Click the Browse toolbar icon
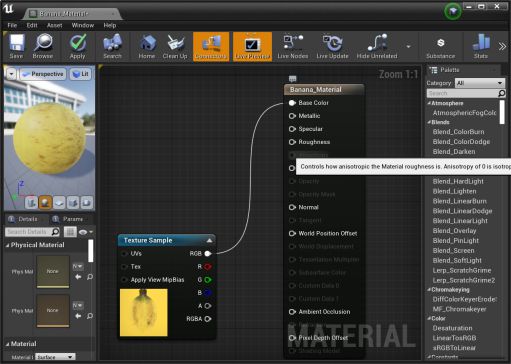Screen dimensions: 511x364 pos(43,47)
